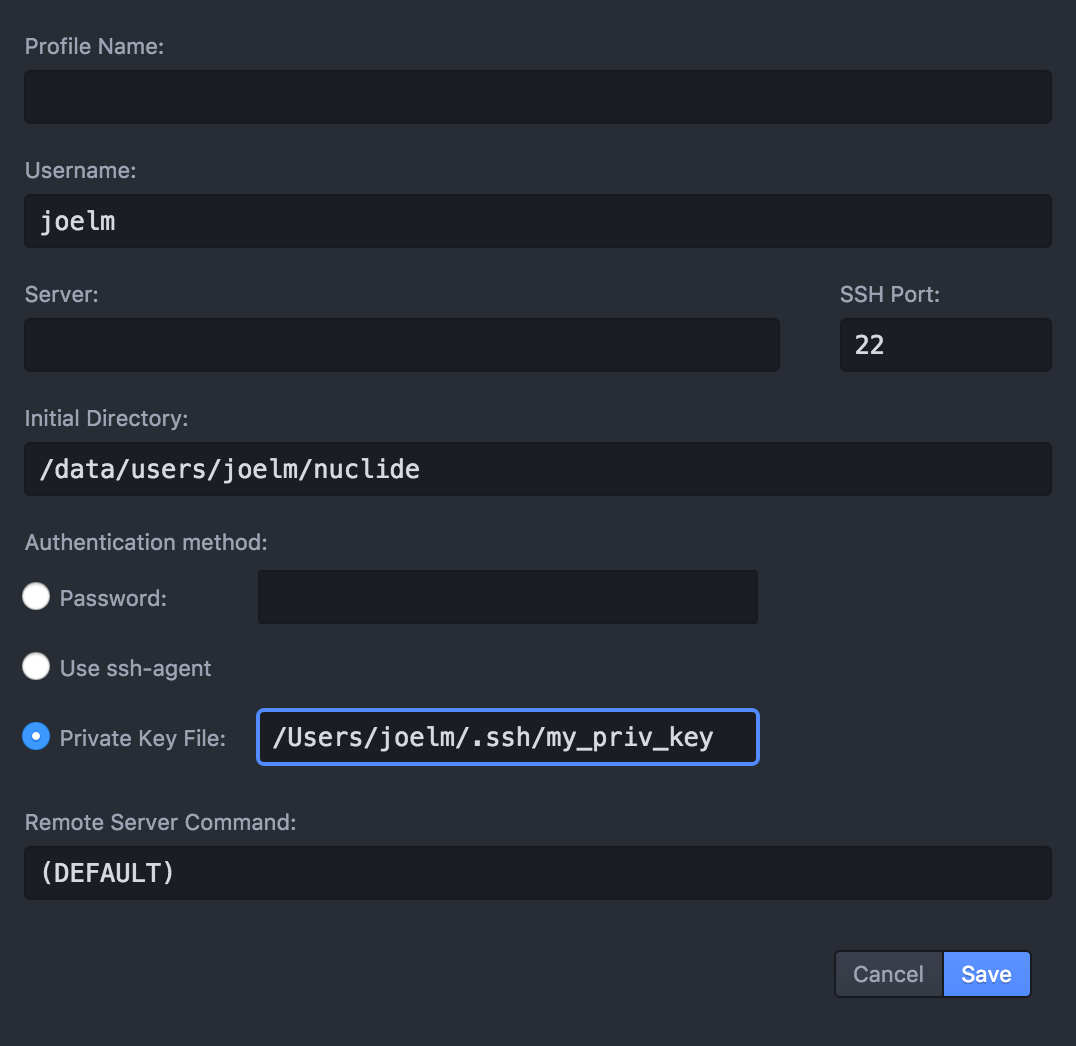Focus the Remote Server Command field
Screen dimensions: 1076x1046
tap(537, 873)
